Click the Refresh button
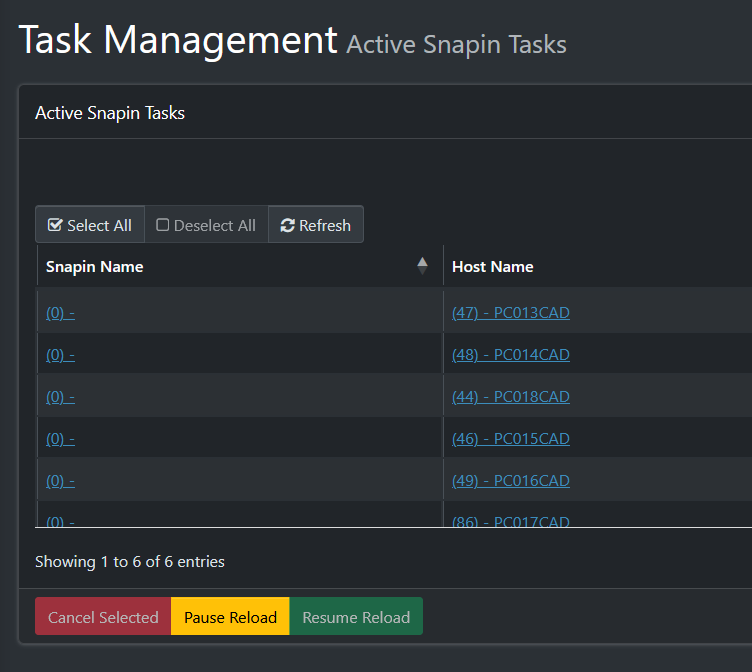 click(x=316, y=224)
